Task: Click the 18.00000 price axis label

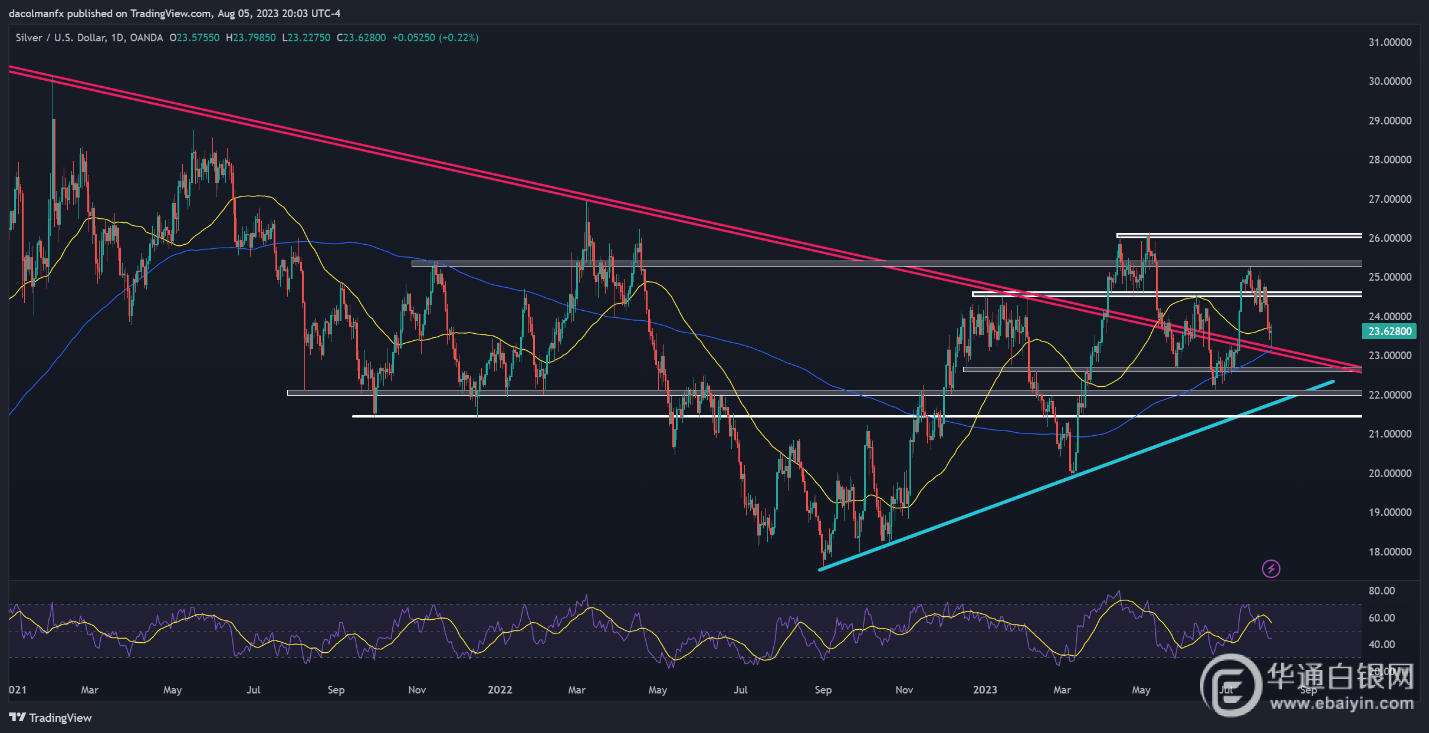Action: pos(1387,552)
